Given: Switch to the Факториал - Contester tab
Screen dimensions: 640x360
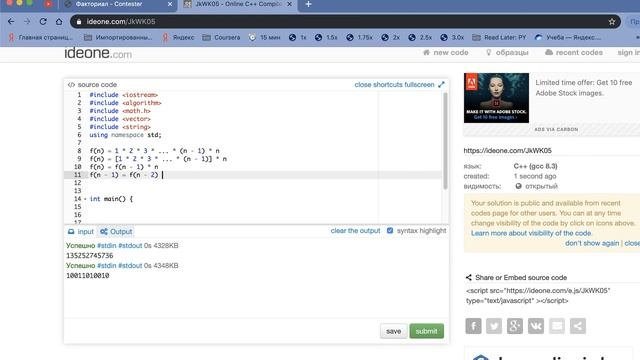Looking at the screenshot, I should pyautogui.click(x=109, y=4).
